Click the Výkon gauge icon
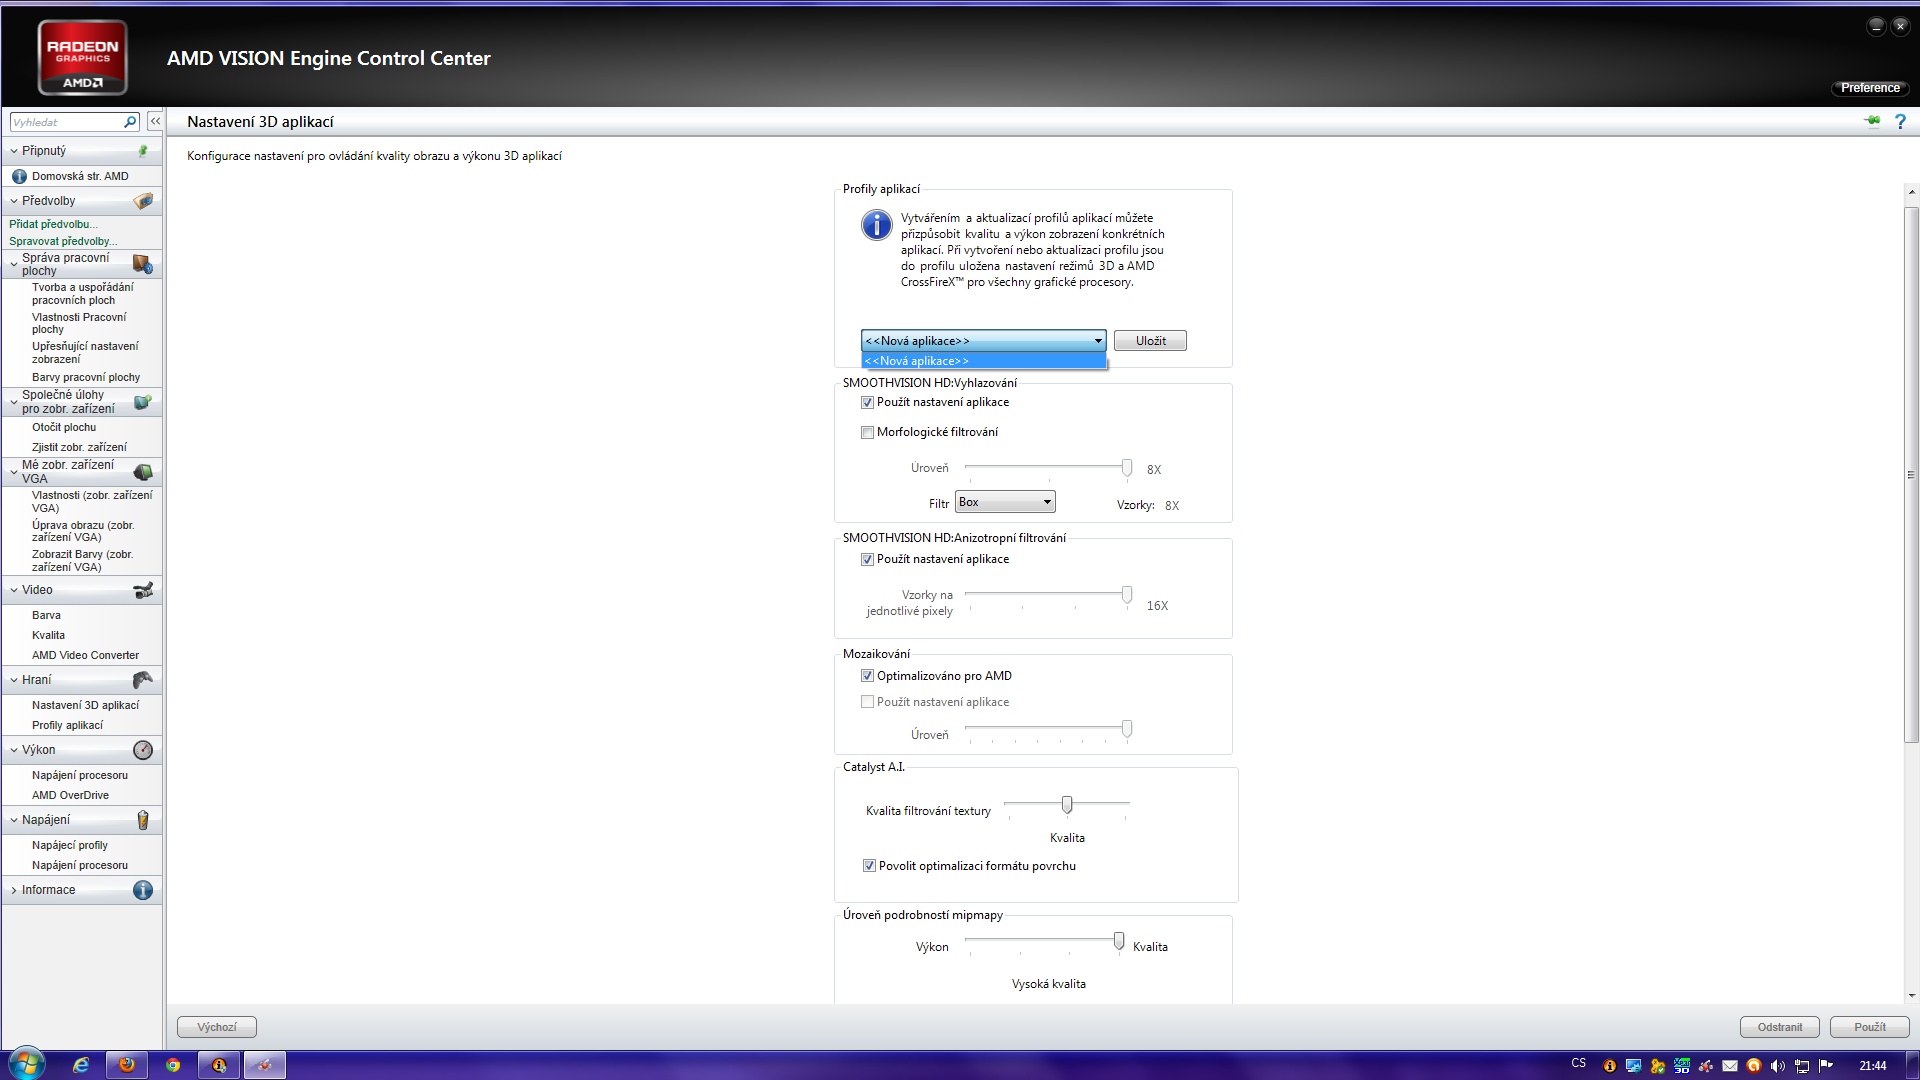 143,750
